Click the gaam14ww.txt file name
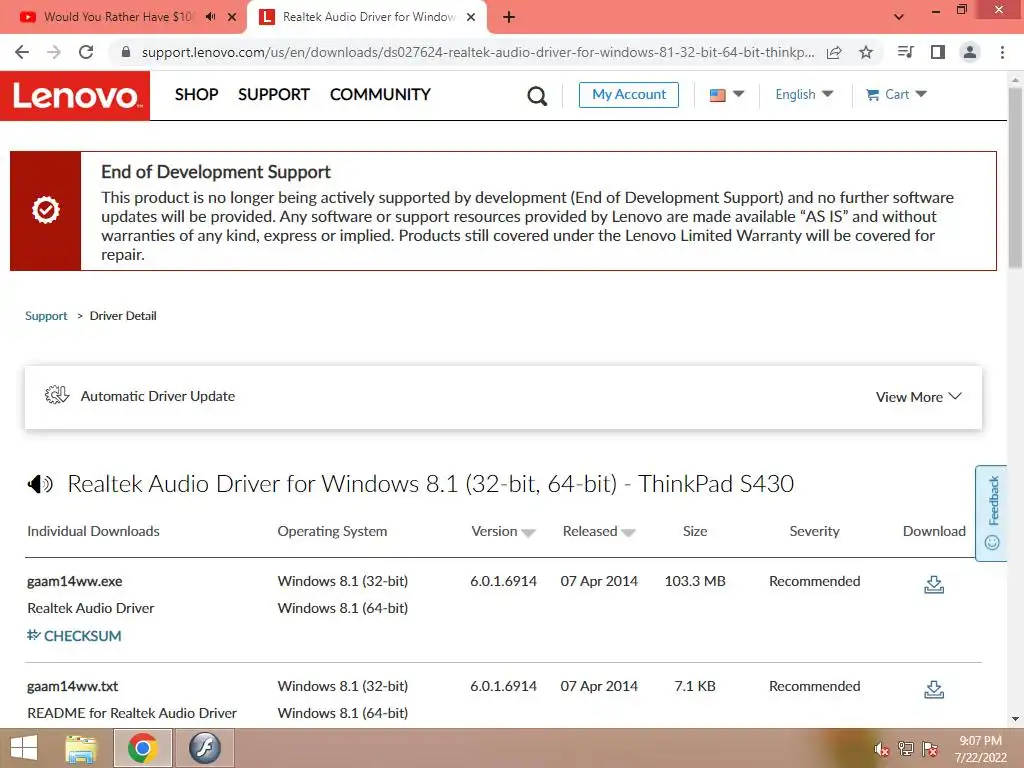 [72, 686]
